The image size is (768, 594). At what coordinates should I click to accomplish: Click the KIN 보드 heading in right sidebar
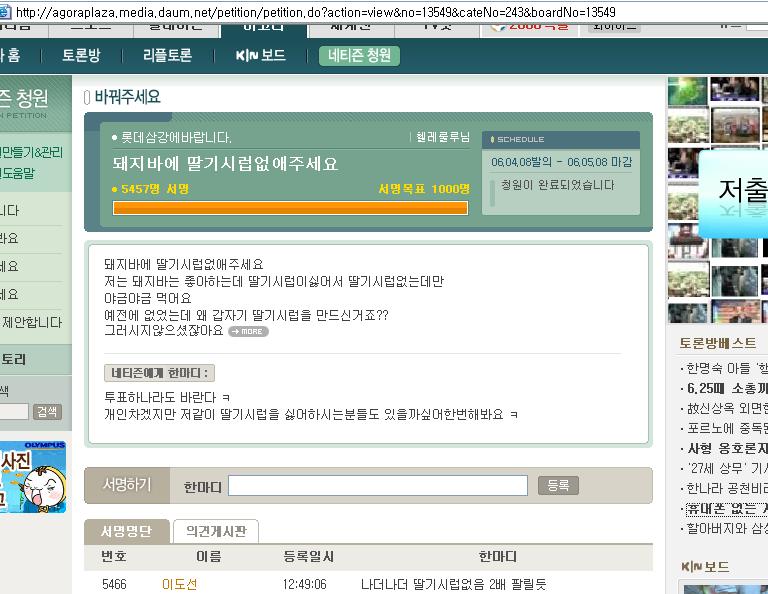tap(705, 567)
